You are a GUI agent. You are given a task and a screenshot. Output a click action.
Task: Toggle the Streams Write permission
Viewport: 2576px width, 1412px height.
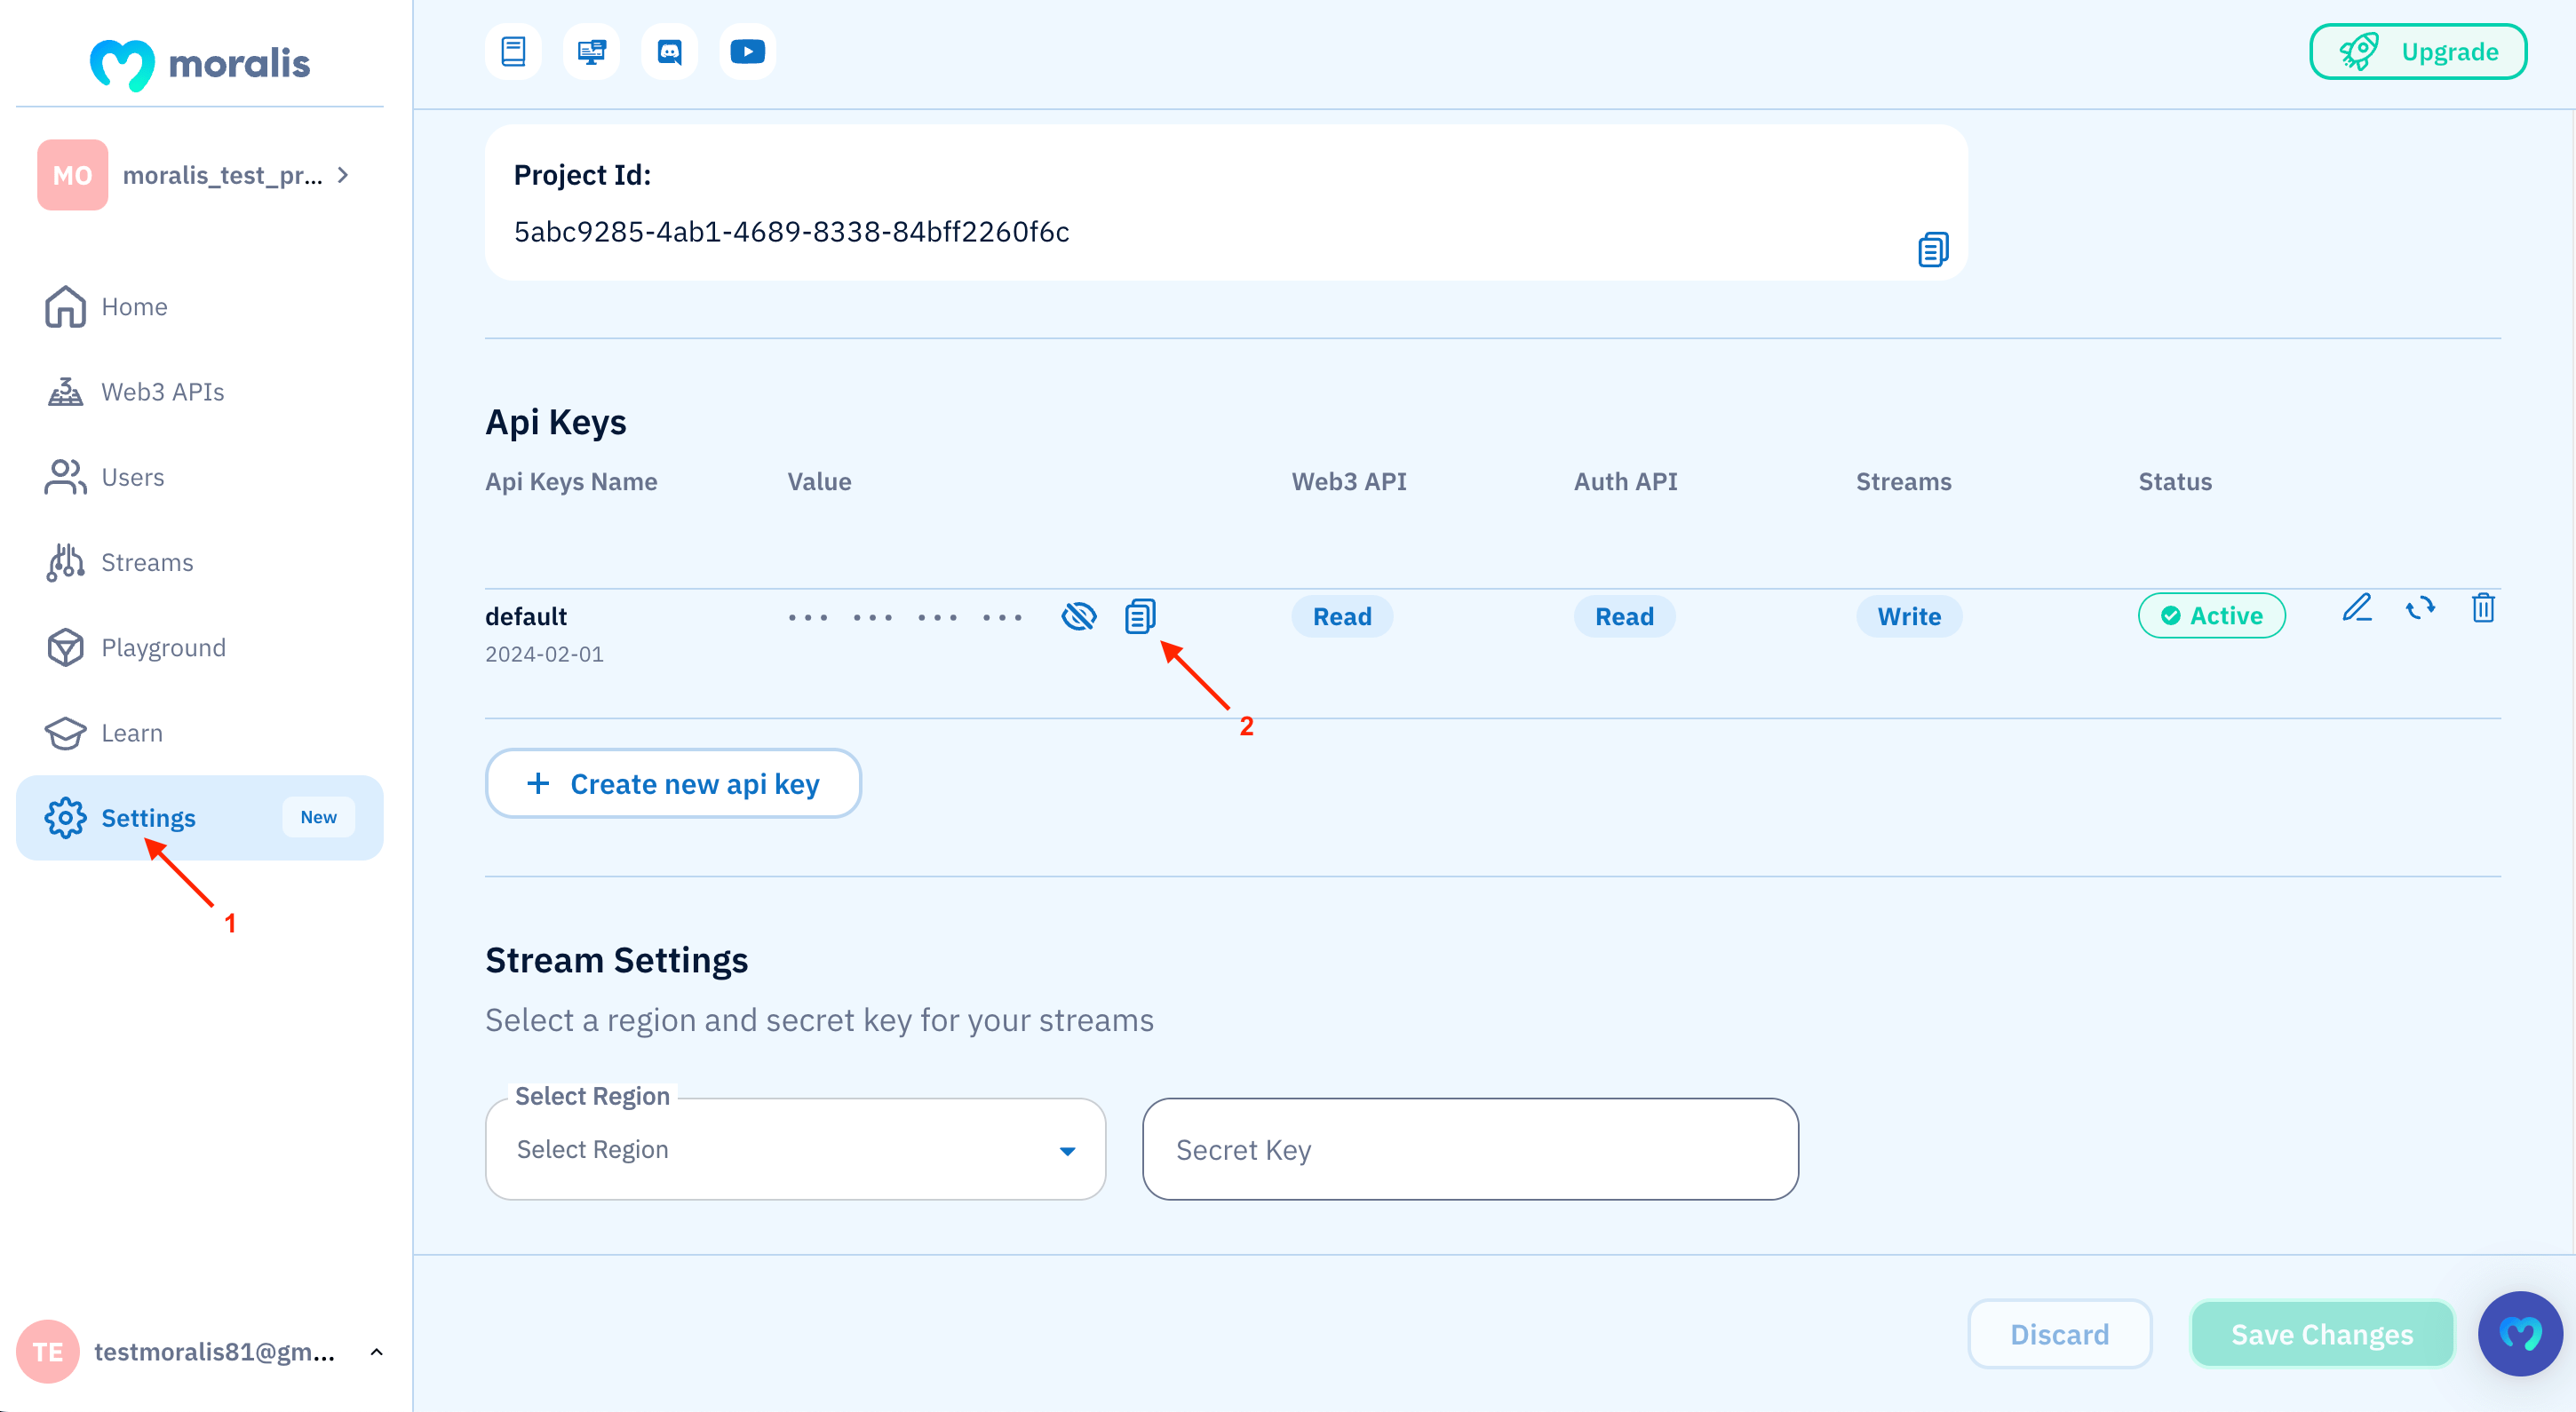click(1908, 616)
